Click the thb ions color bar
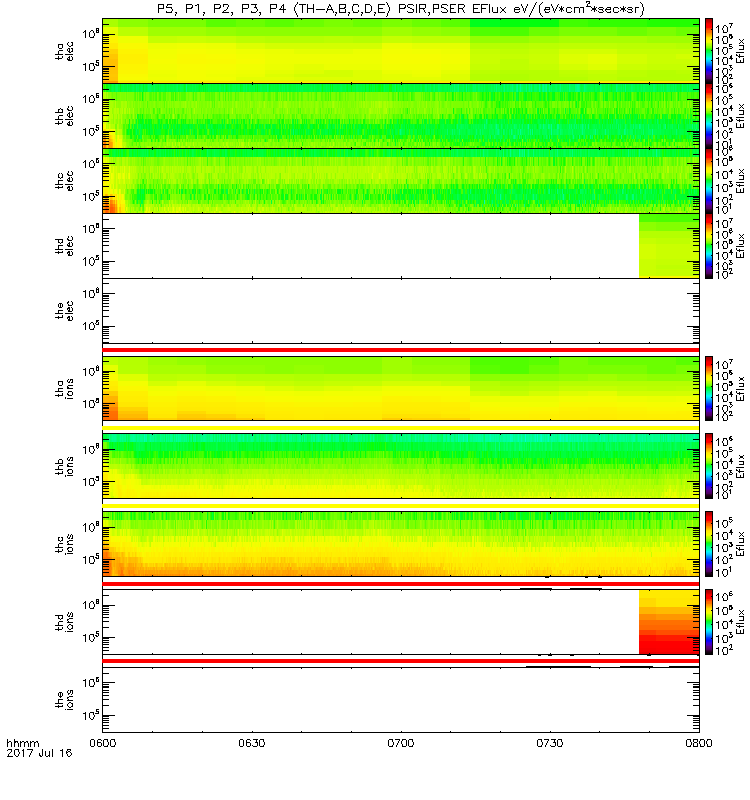 (709, 466)
